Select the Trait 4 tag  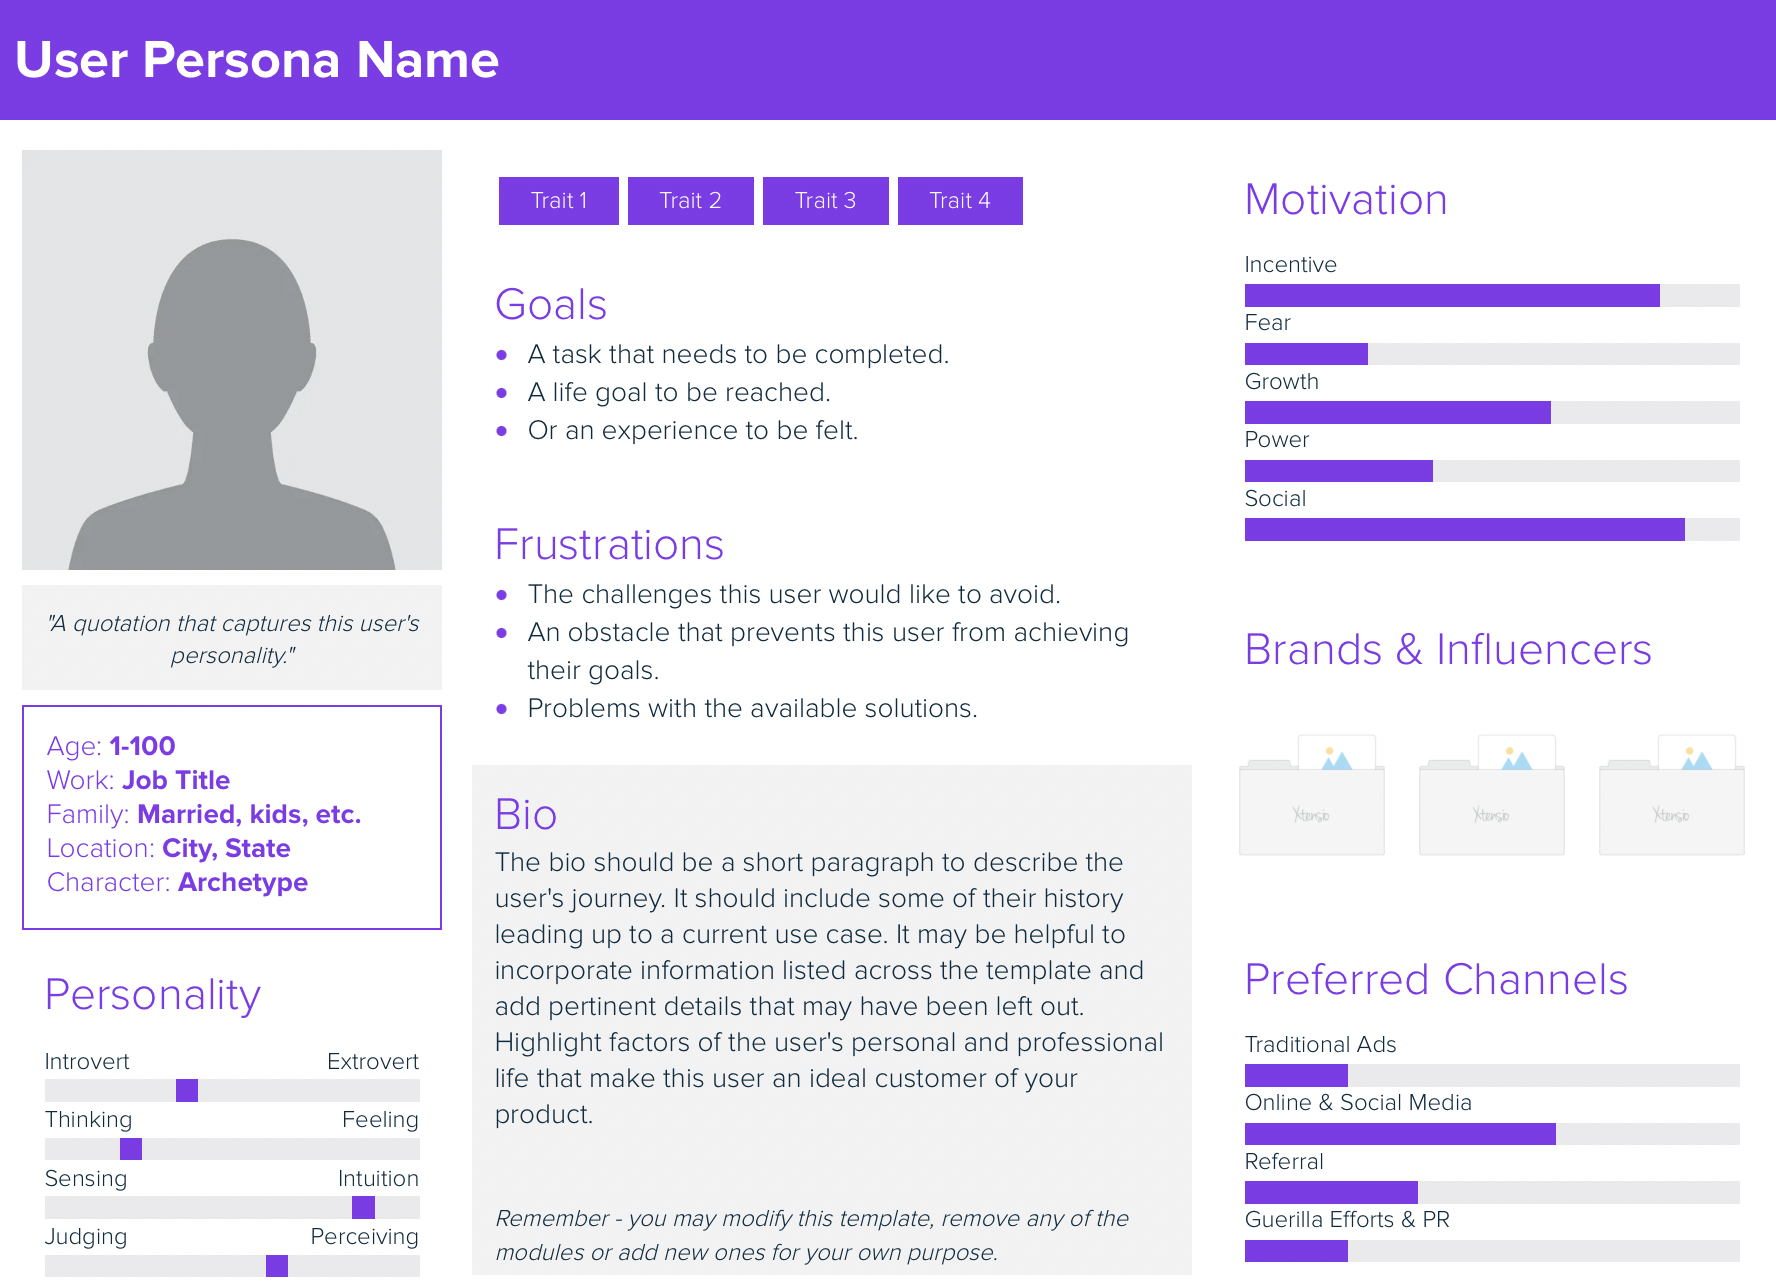[960, 201]
